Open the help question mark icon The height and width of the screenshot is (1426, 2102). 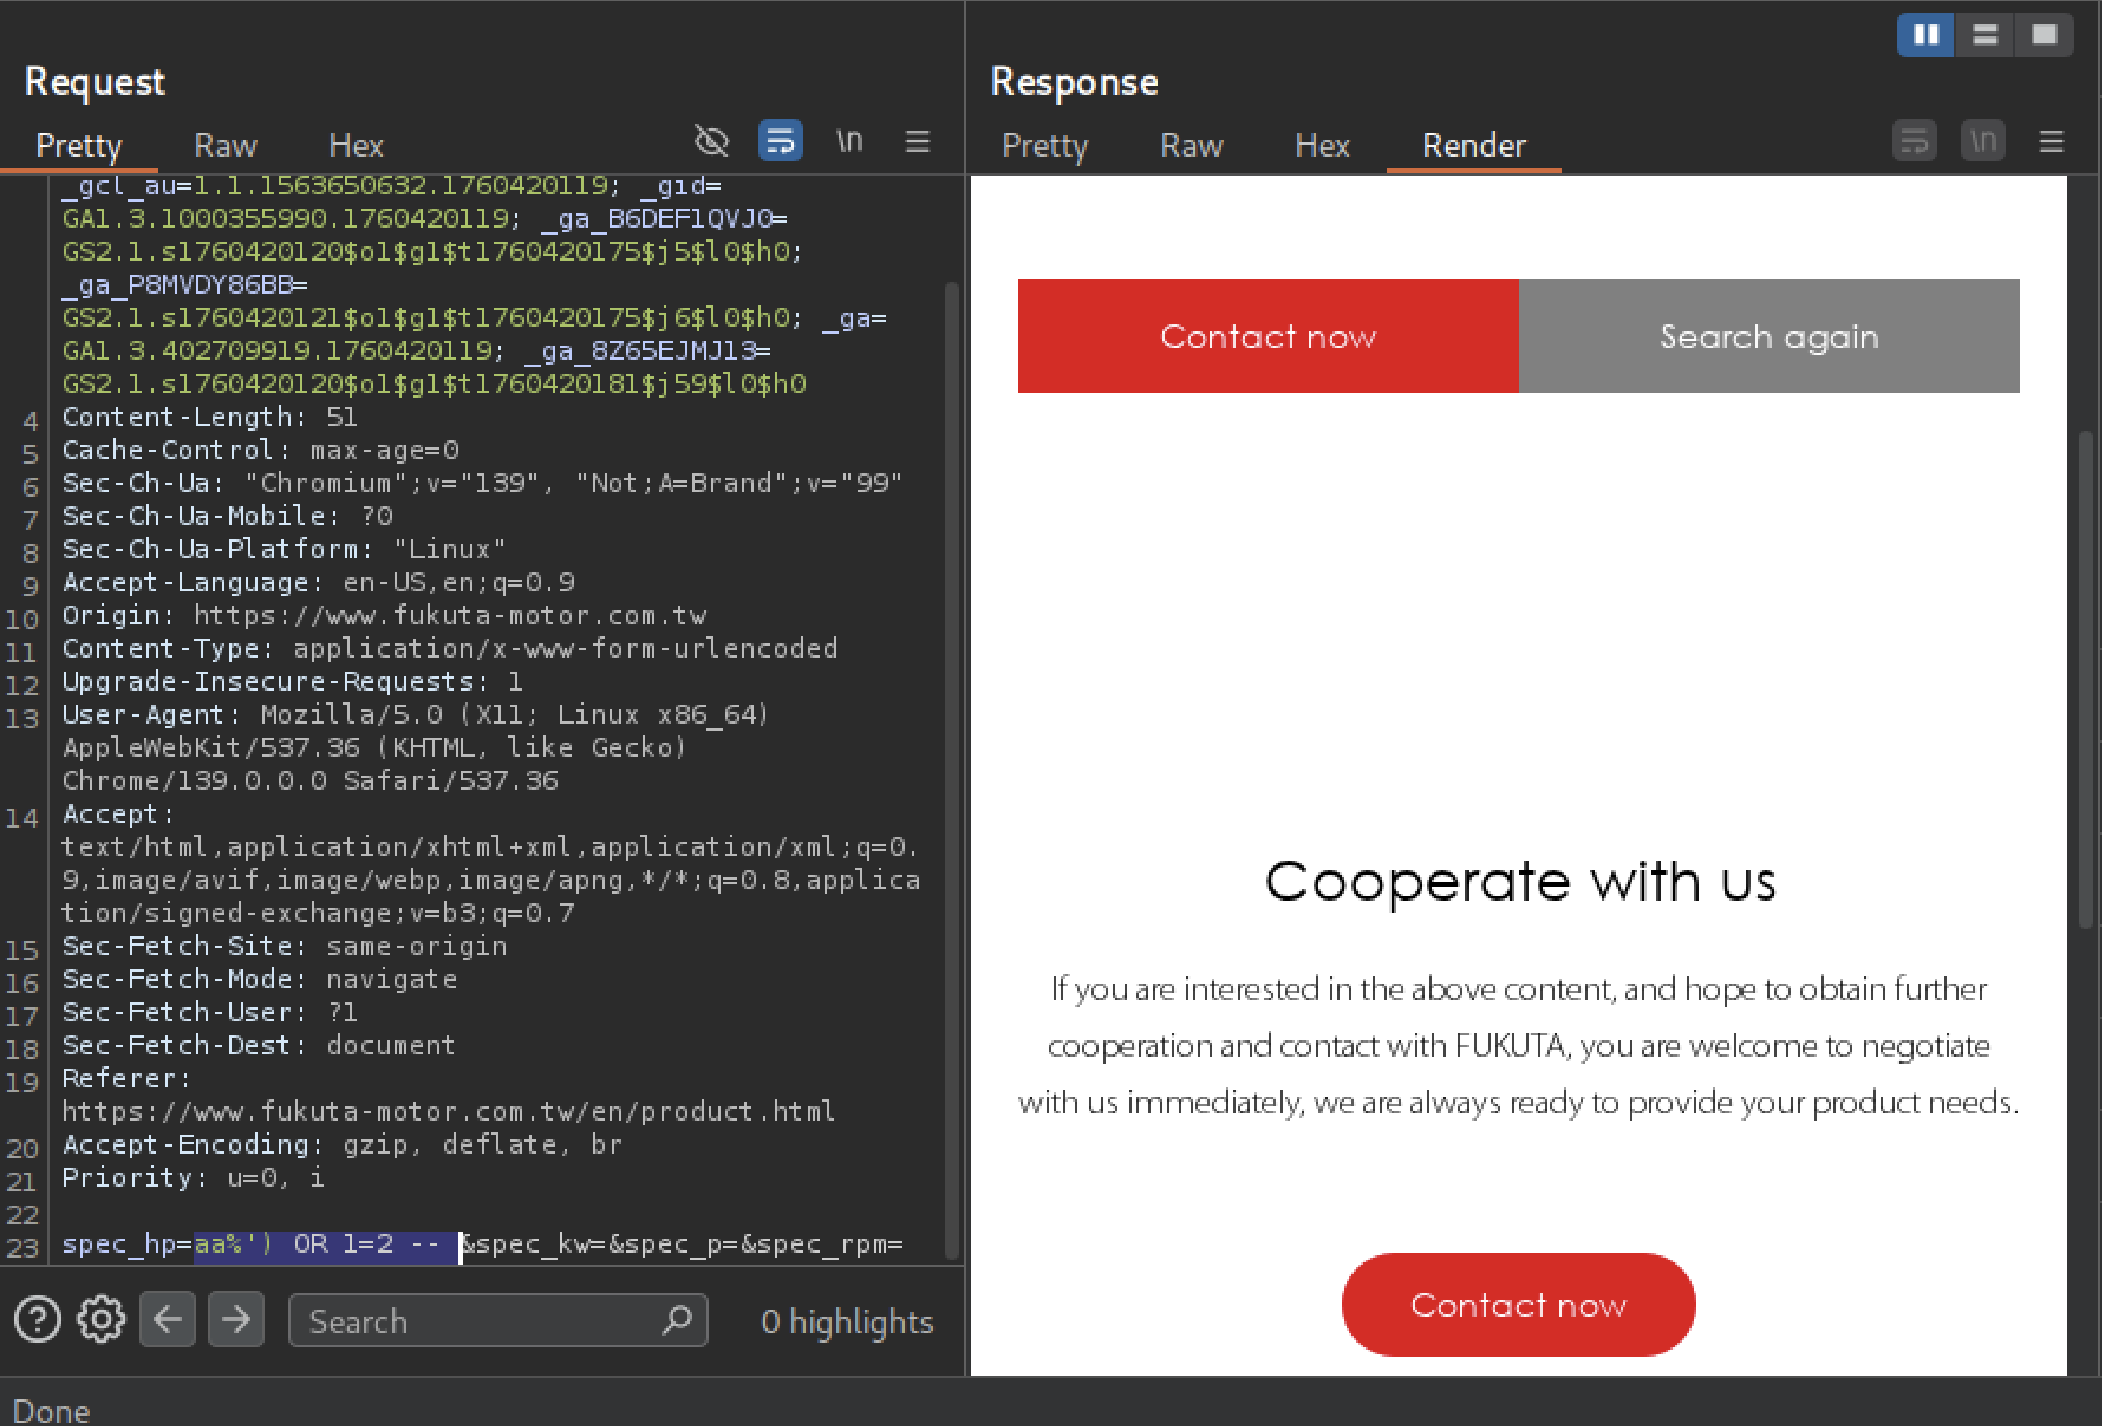click(x=37, y=1320)
